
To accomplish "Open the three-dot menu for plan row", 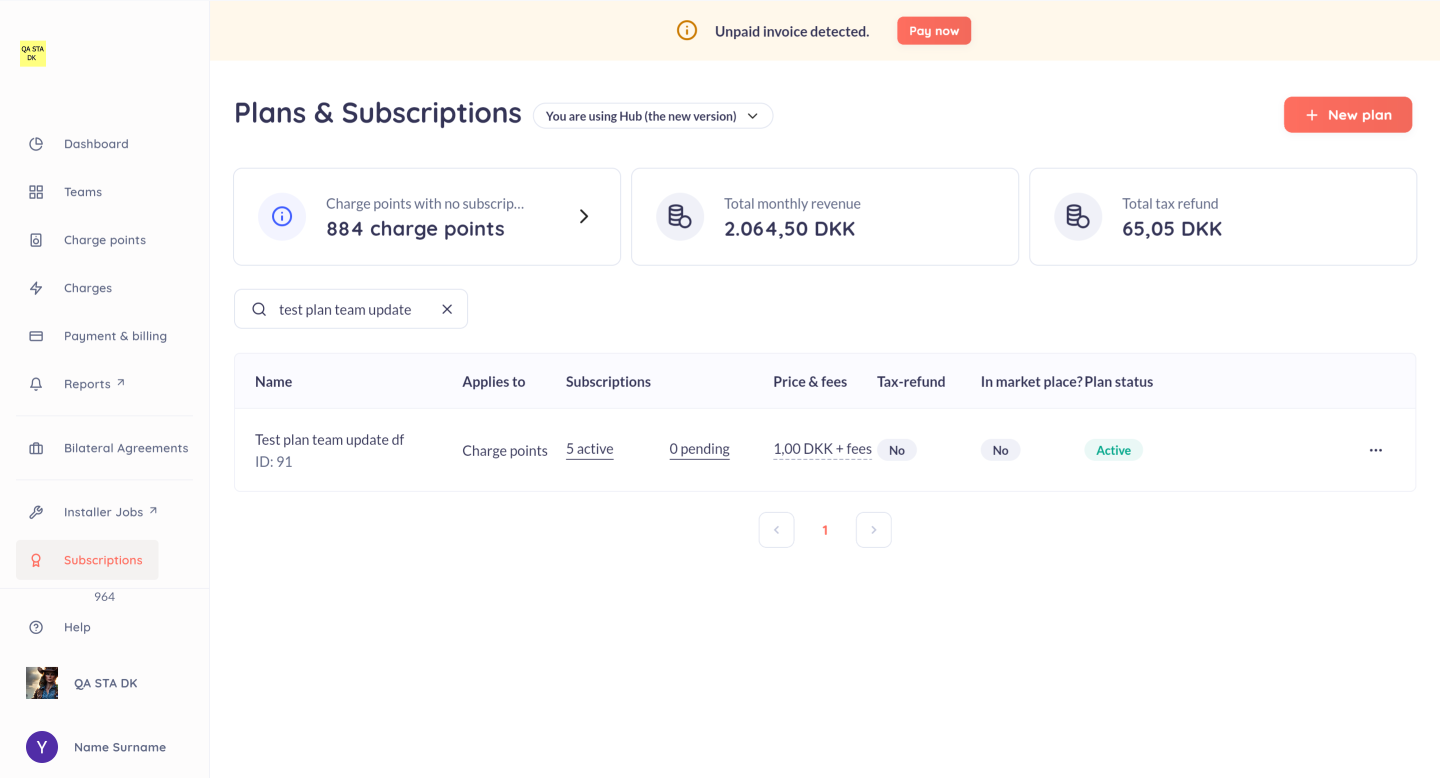I will 1375,450.
